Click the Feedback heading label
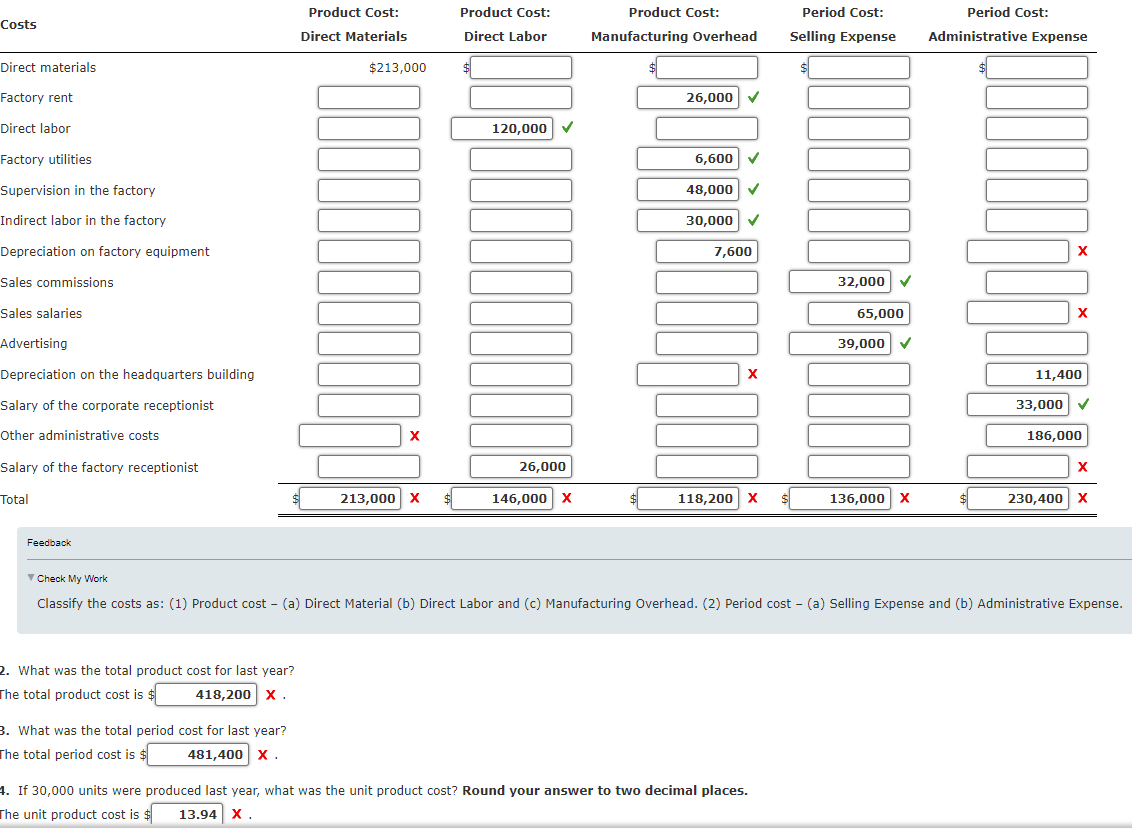Image resolution: width=1132 pixels, height=836 pixels. pos(49,542)
